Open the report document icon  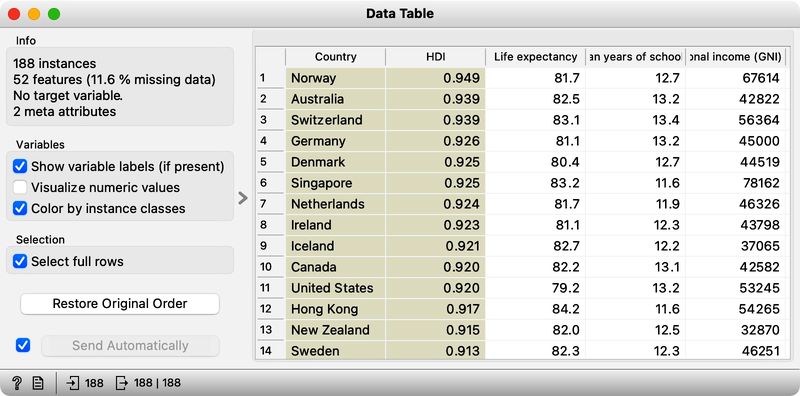point(38,383)
